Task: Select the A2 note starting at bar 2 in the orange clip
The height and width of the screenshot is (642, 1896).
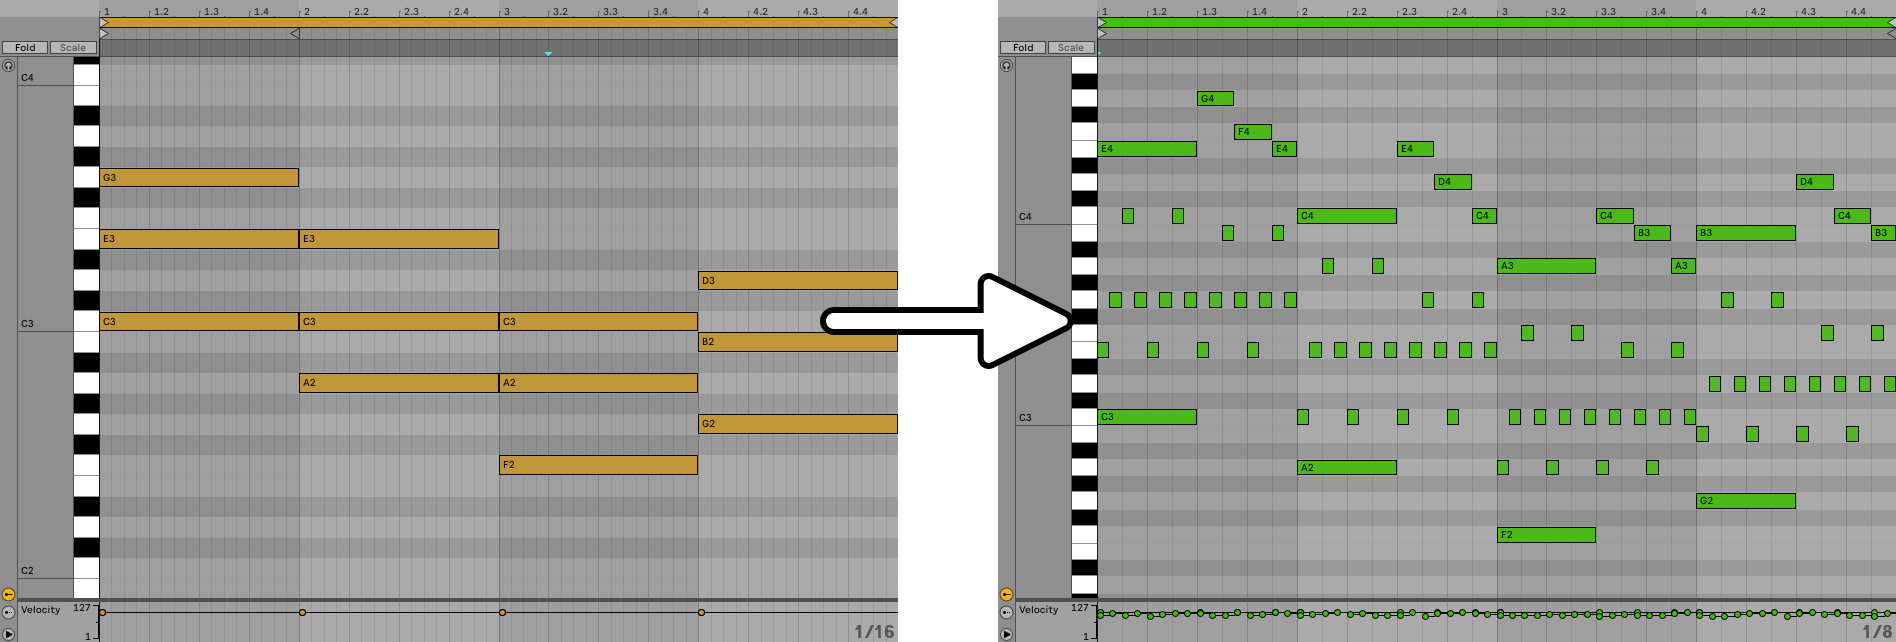Action: (x=399, y=383)
